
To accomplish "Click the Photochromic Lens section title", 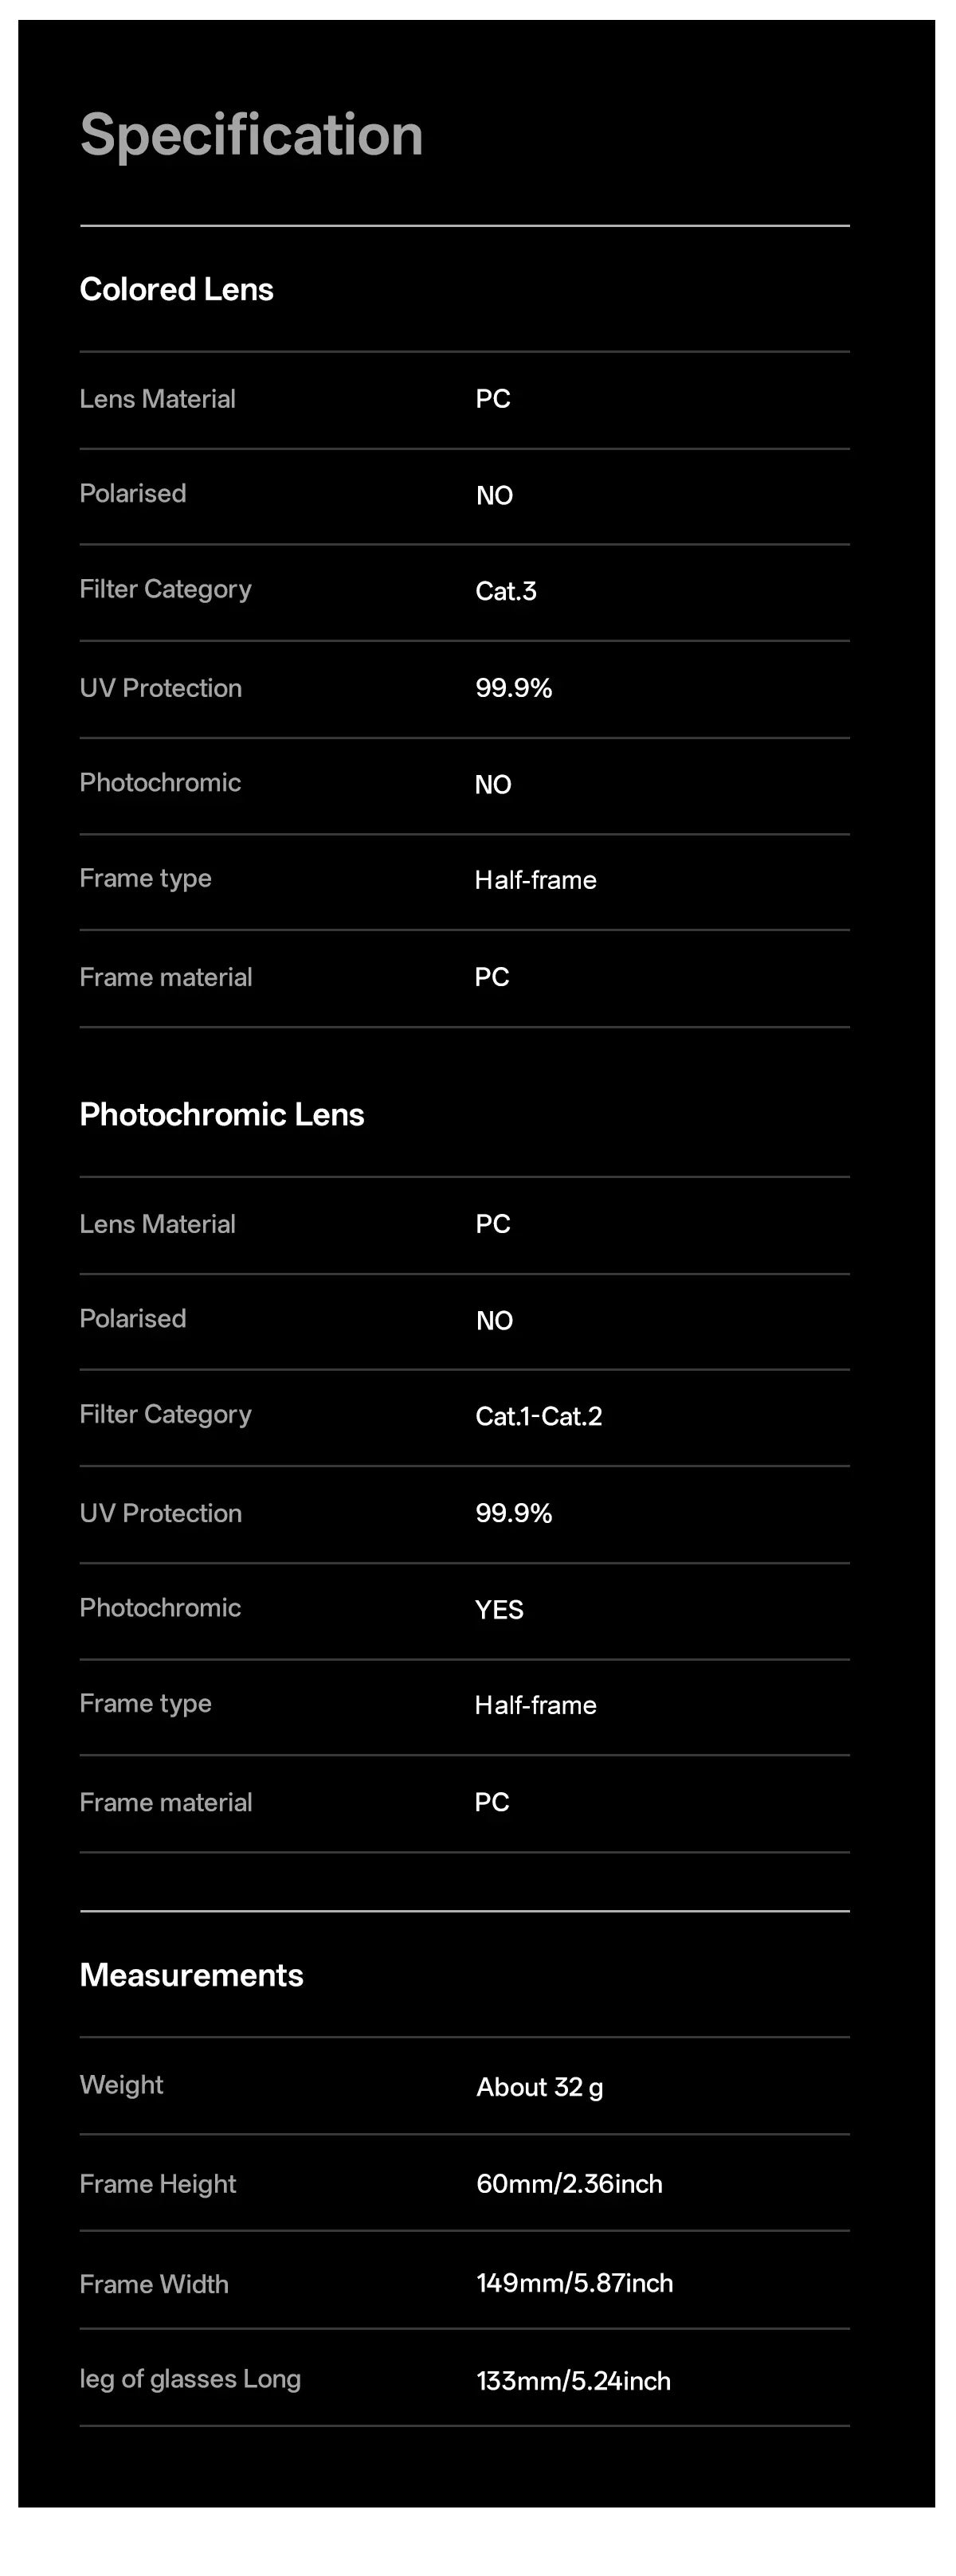I will tap(222, 1114).
